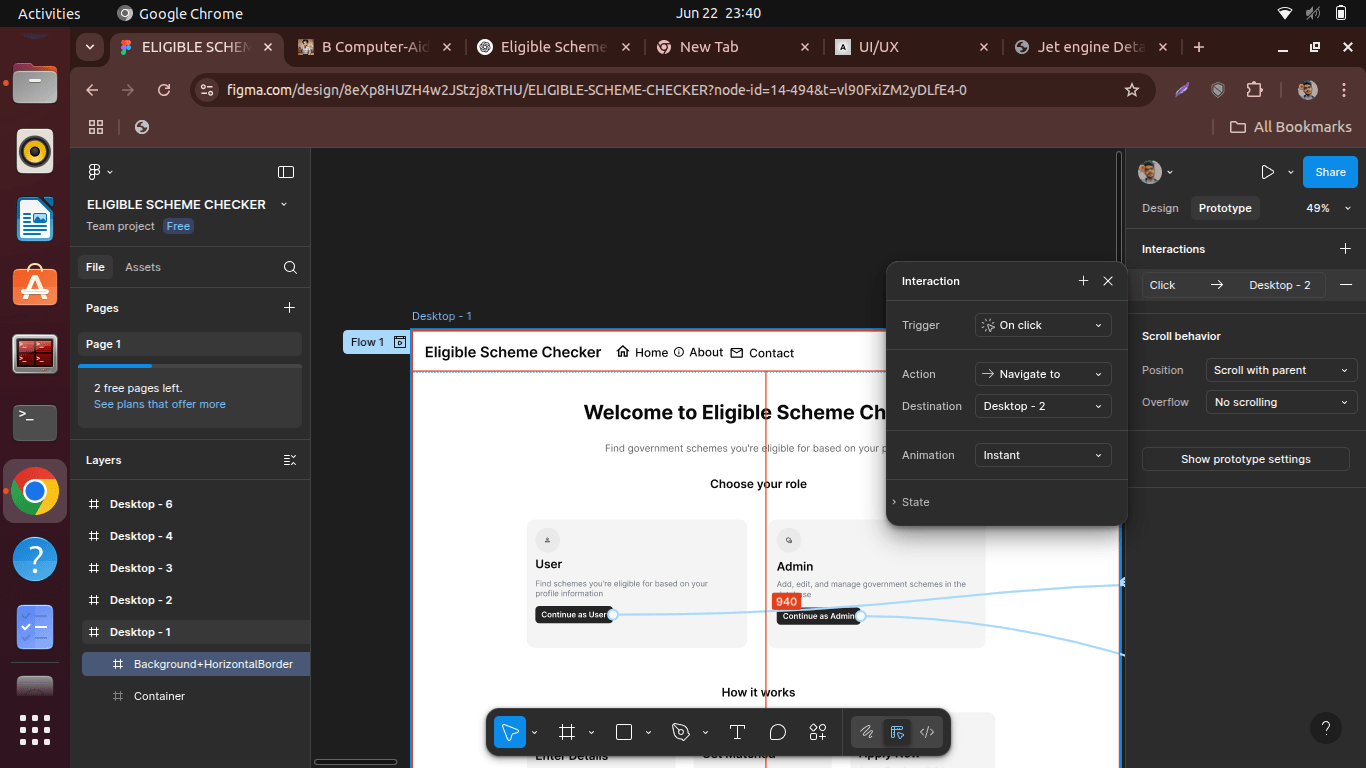Image resolution: width=1366 pixels, height=768 pixels.
Task: Open the Destination 'Desktop - 2' dropdown
Action: click(x=1043, y=406)
